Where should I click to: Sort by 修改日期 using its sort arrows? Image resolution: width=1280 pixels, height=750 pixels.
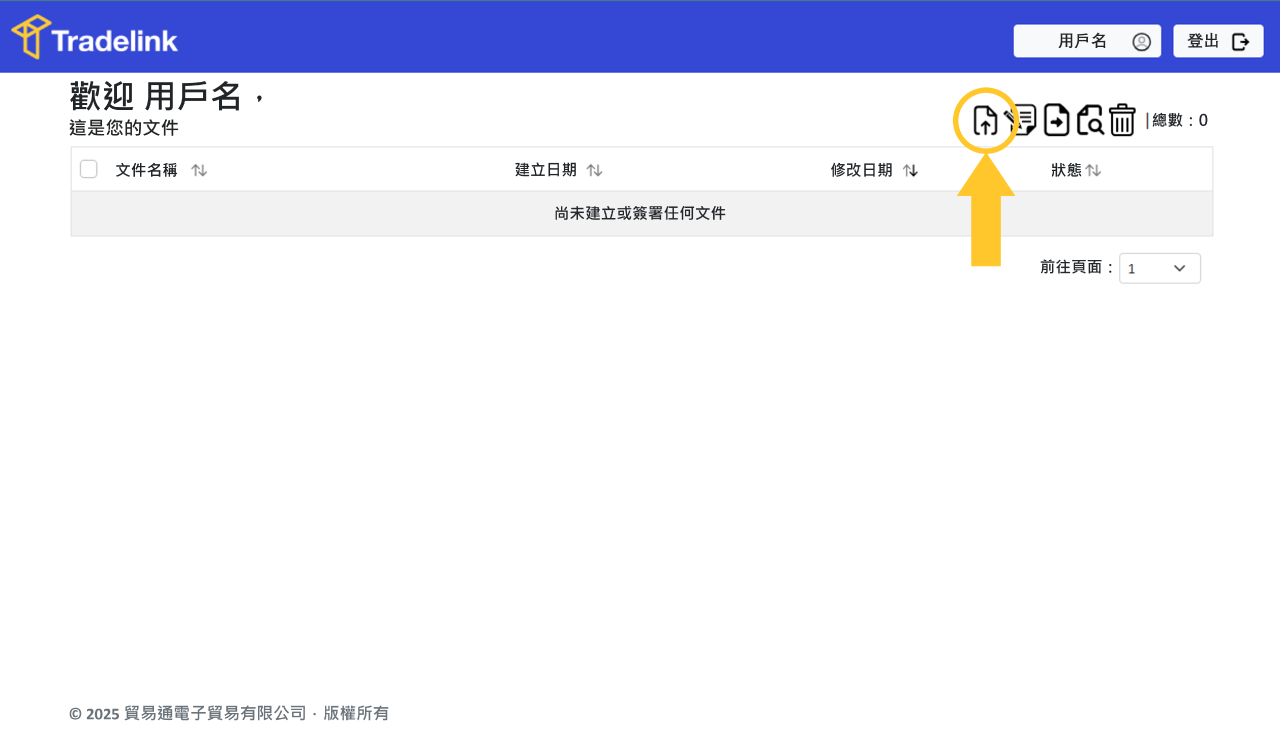pos(910,170)
